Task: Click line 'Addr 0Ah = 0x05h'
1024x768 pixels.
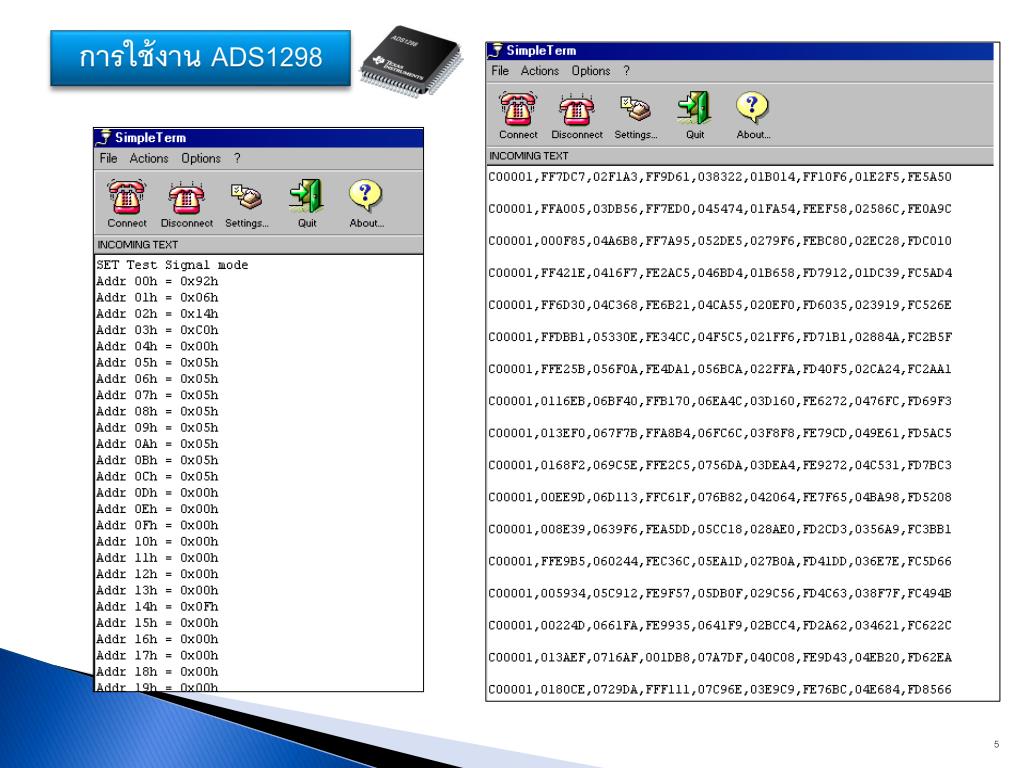Action: (x=157, y=443)
